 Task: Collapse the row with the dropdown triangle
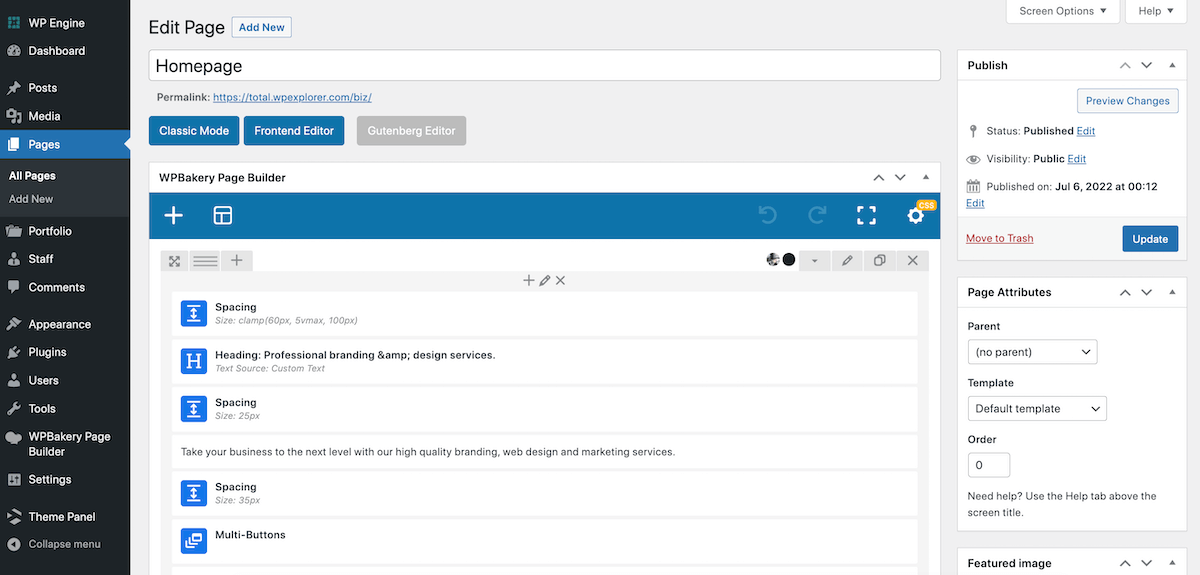(x=814, y=261)
